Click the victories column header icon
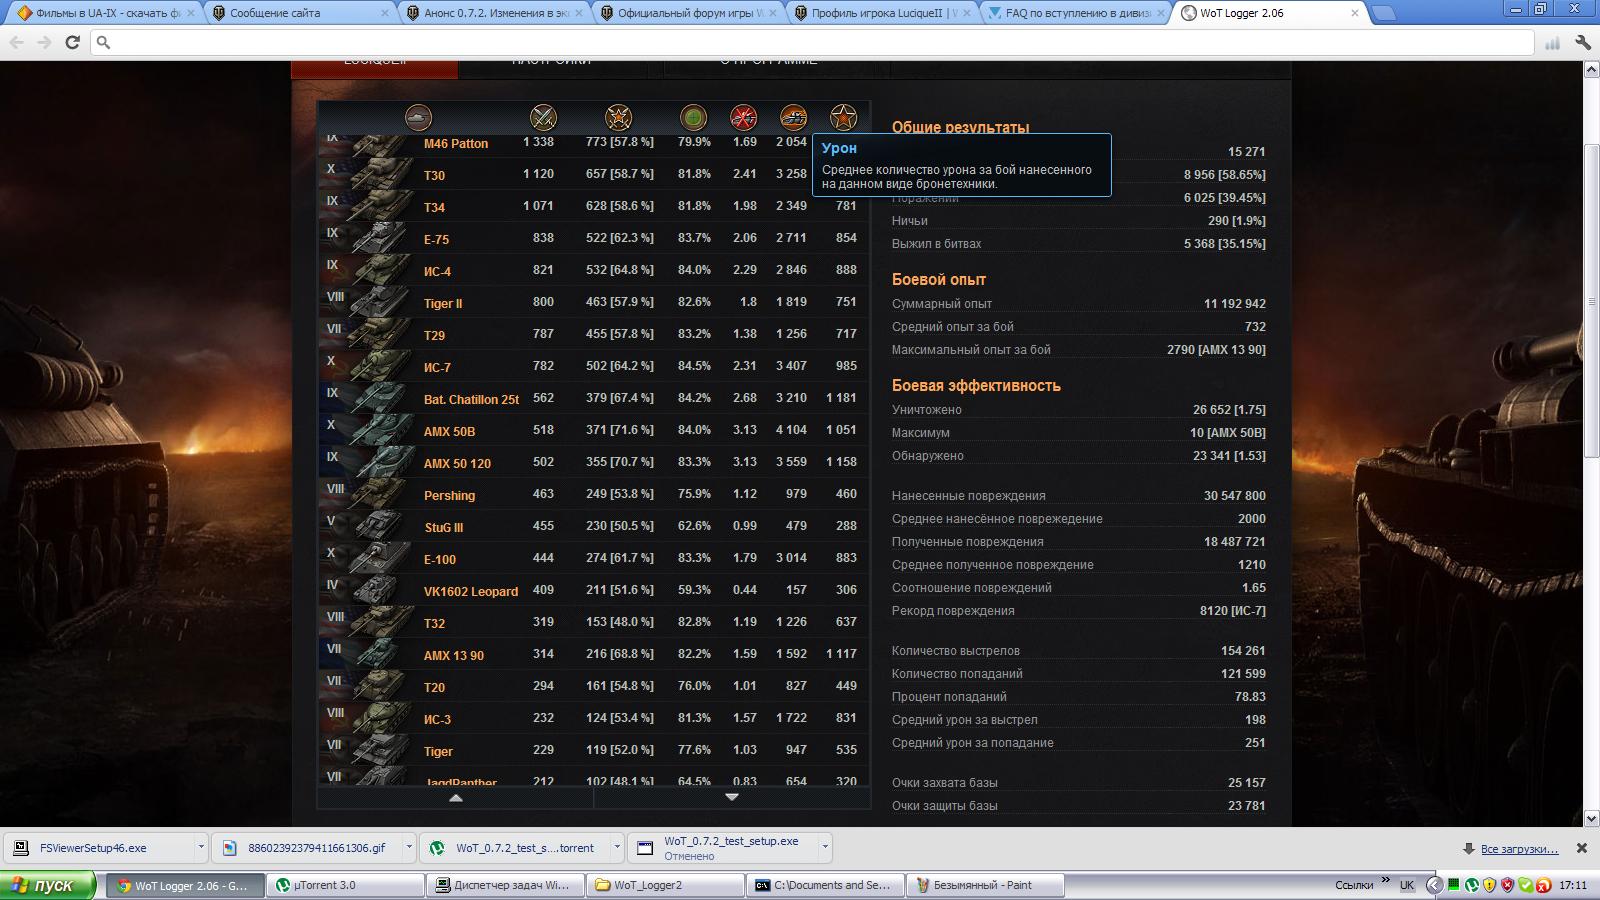This screenshot has width=1600, height=900. tap(619, 118)
